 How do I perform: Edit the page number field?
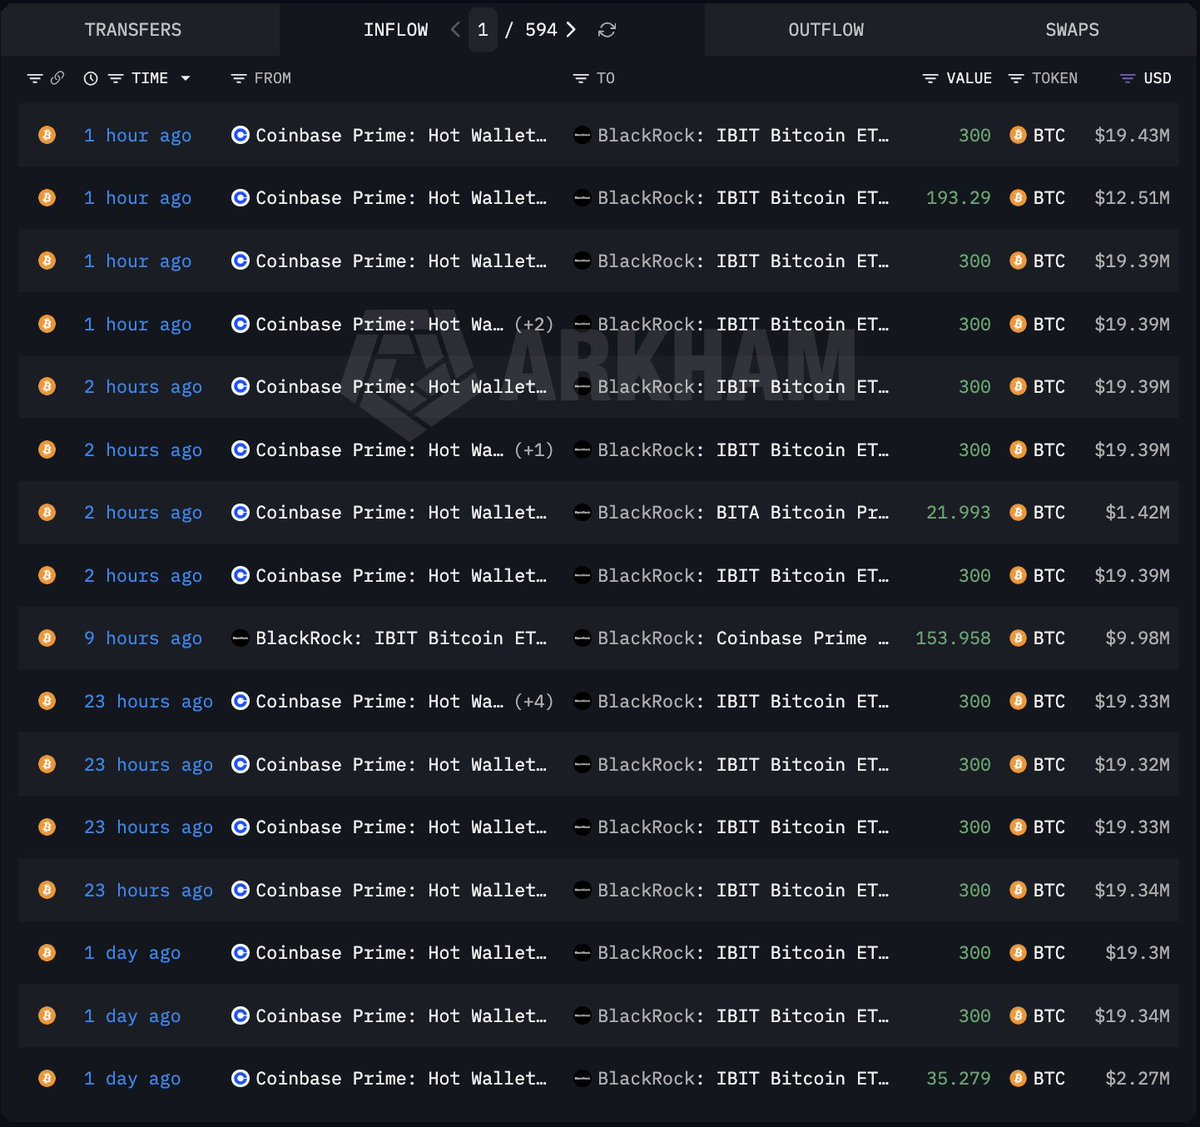point(483,30)
